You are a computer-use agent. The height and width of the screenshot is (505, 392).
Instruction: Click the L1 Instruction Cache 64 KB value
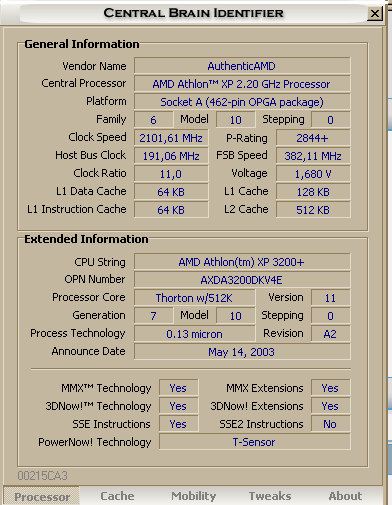coord(171,210)
